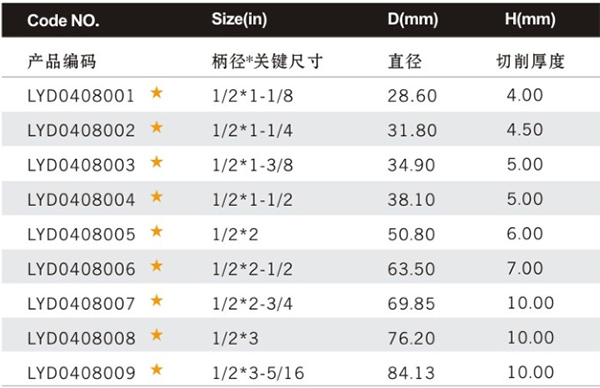Select the star icon for LYD0408009

[157, 370]
